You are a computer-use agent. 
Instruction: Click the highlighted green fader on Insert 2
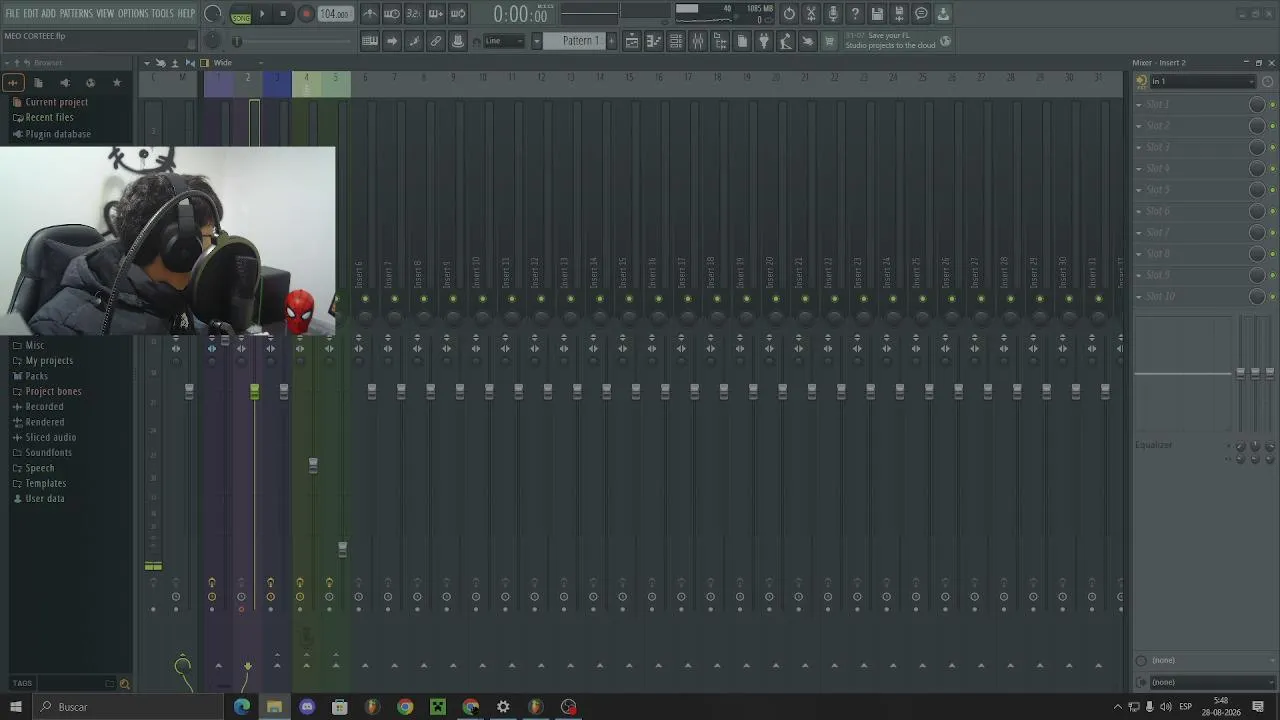pos(255,392)
